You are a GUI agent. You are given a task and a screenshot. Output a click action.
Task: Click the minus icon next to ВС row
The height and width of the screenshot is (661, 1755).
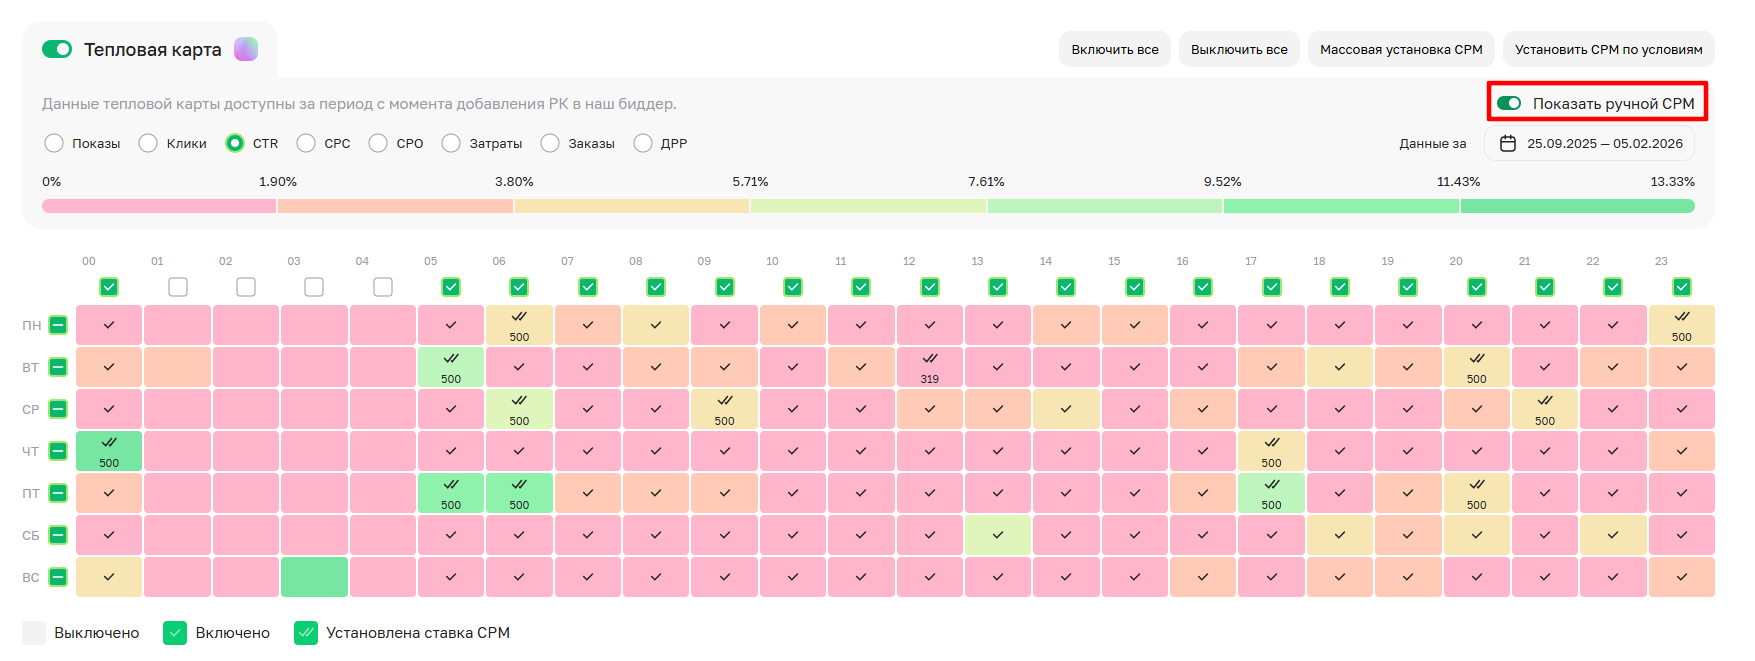pos(58,577)
